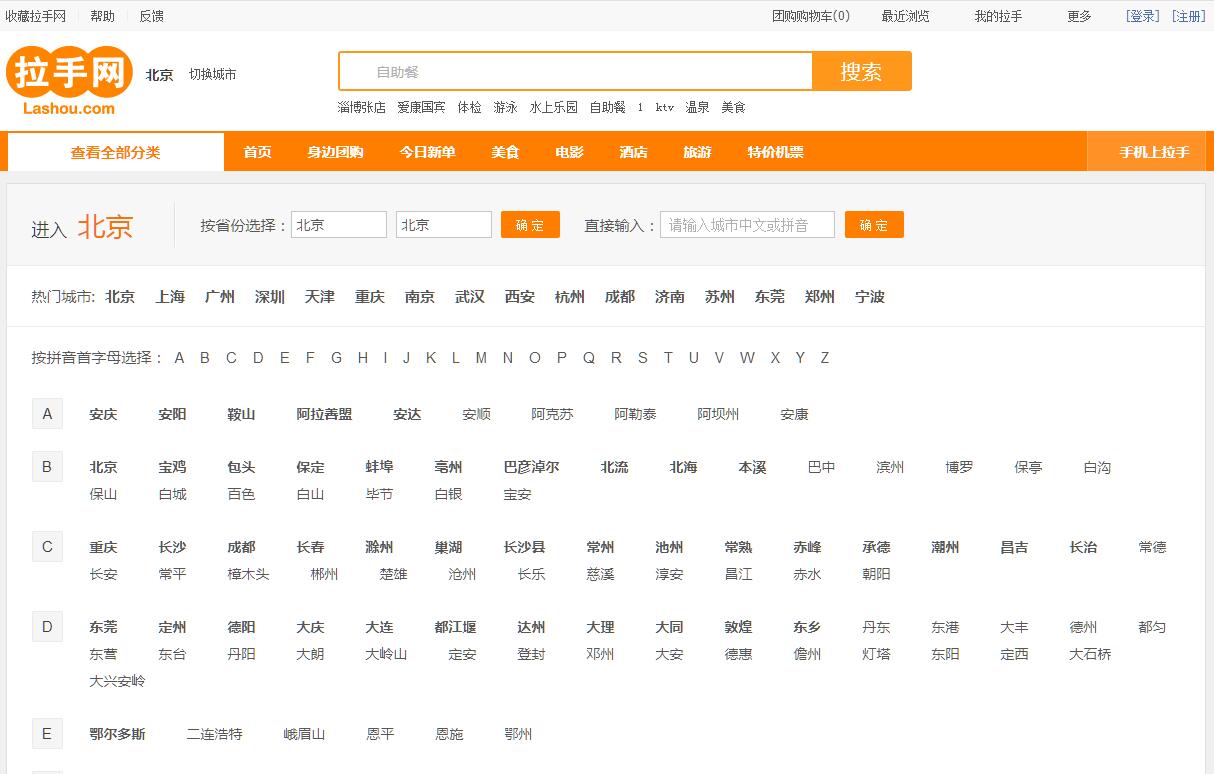Click the city name input field 请输入城市中文或拼音

747,225
